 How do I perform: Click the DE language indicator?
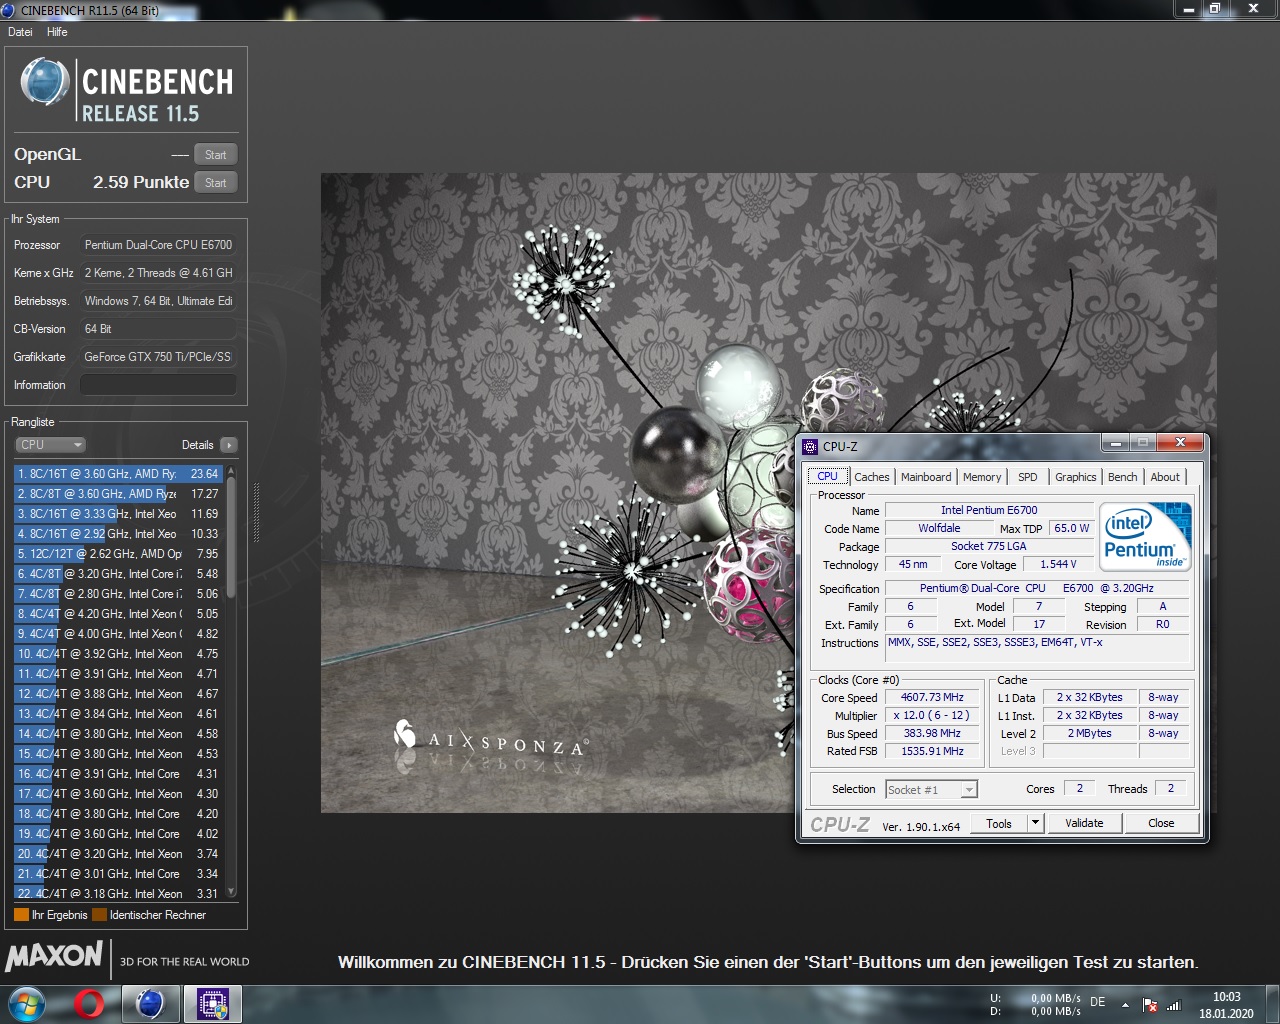click(1098, 1002)
